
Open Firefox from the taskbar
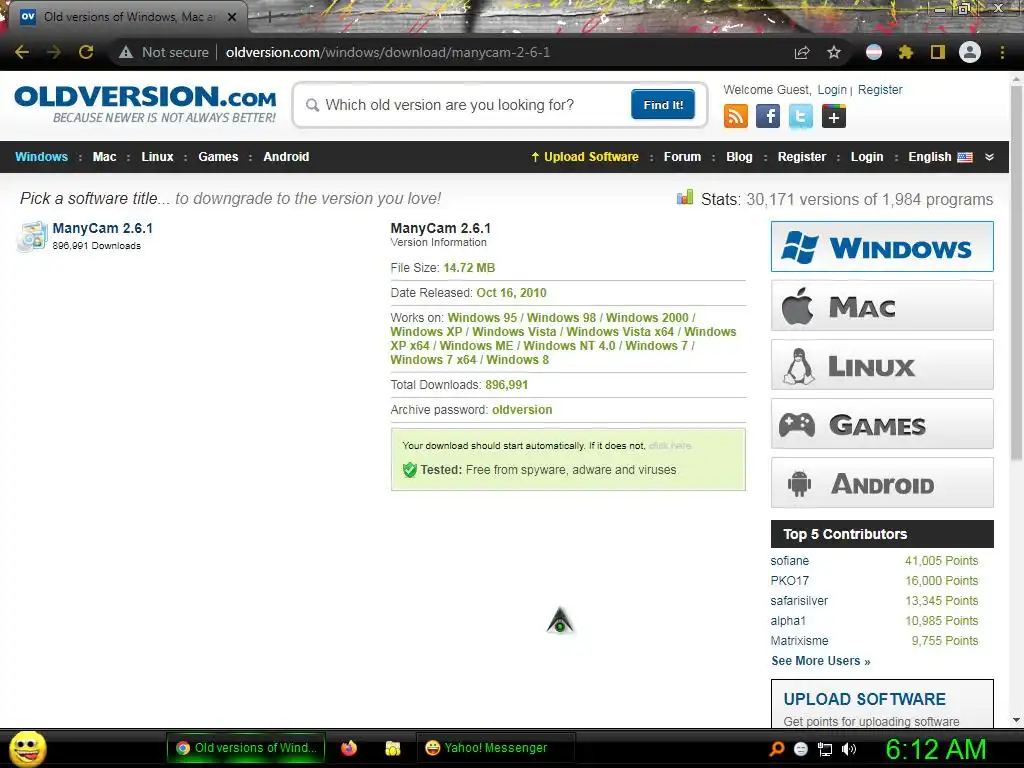click(349, 748)
